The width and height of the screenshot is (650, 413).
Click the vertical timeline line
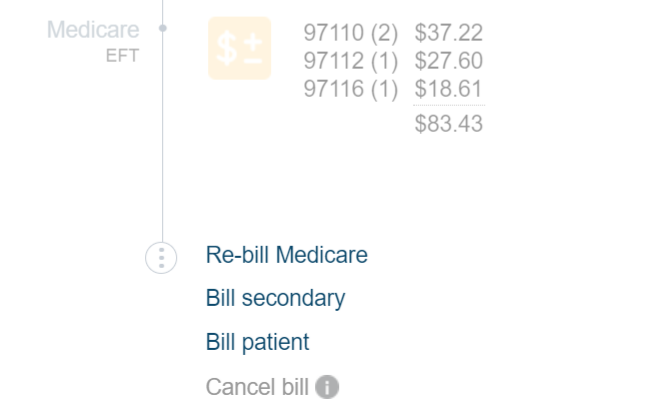[163, 150]
